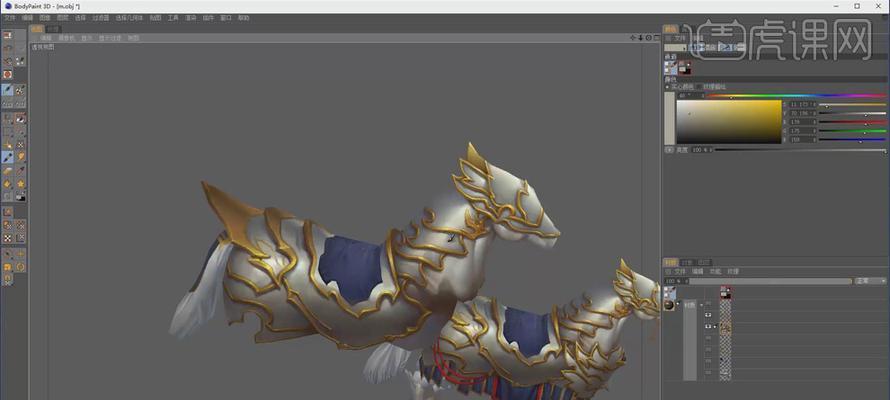The image size is (890, 400).
Task: Click viewport toggle view icon at top right
Action: tap(656, 37)
